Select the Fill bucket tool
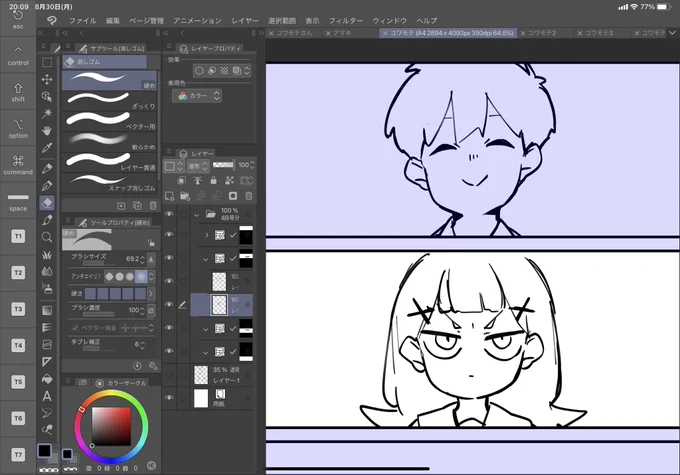The image size is (680, 475). [47, 379]
